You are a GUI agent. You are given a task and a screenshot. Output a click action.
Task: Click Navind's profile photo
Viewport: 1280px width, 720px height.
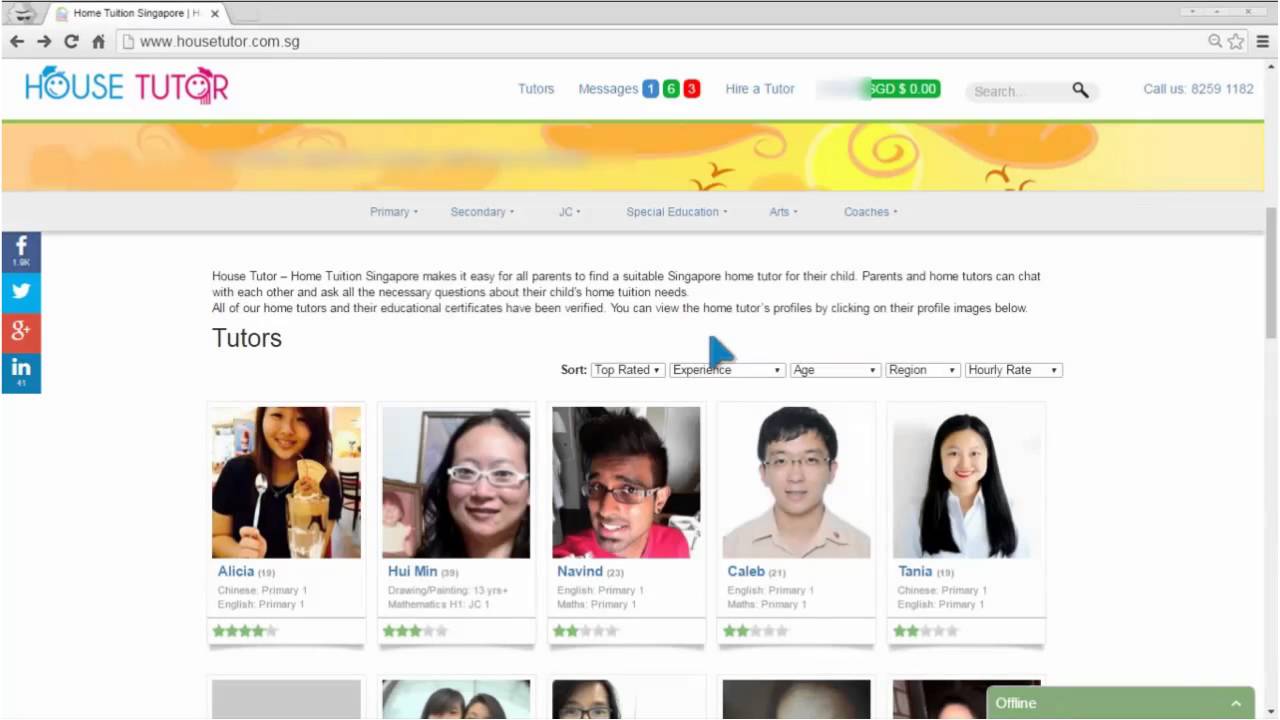626,482
